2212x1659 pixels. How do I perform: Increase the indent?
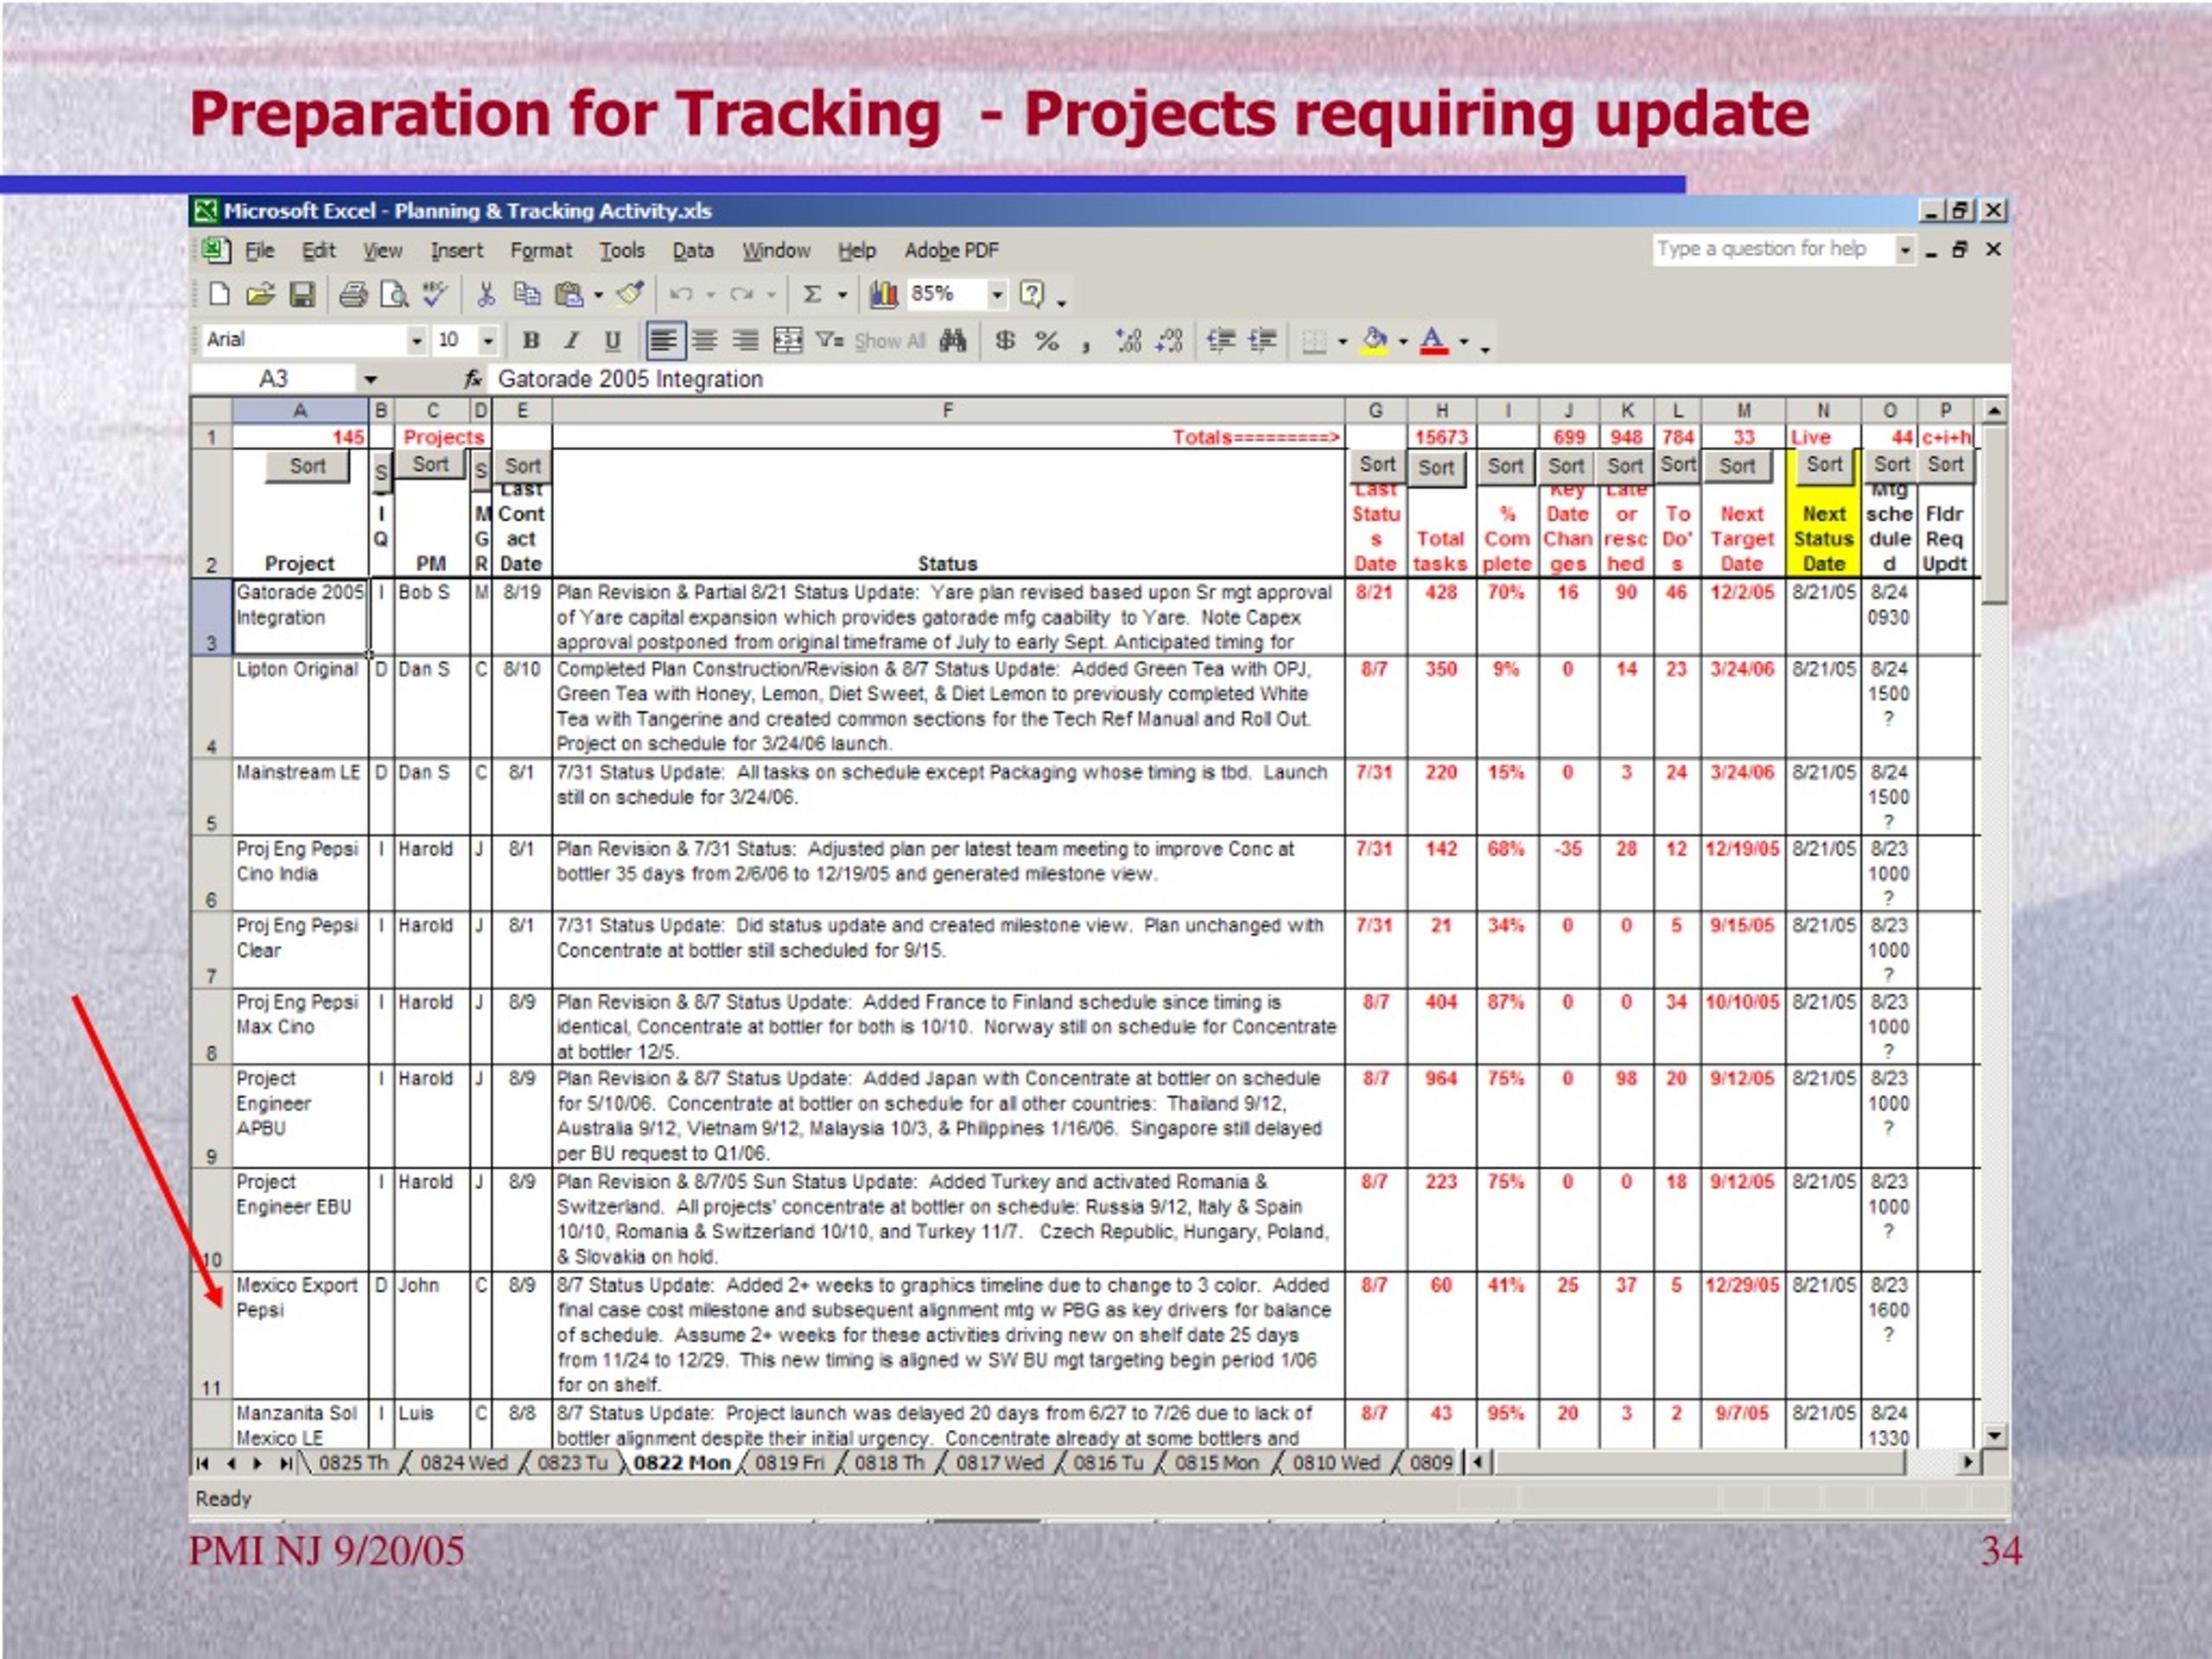click(1262, 341)
